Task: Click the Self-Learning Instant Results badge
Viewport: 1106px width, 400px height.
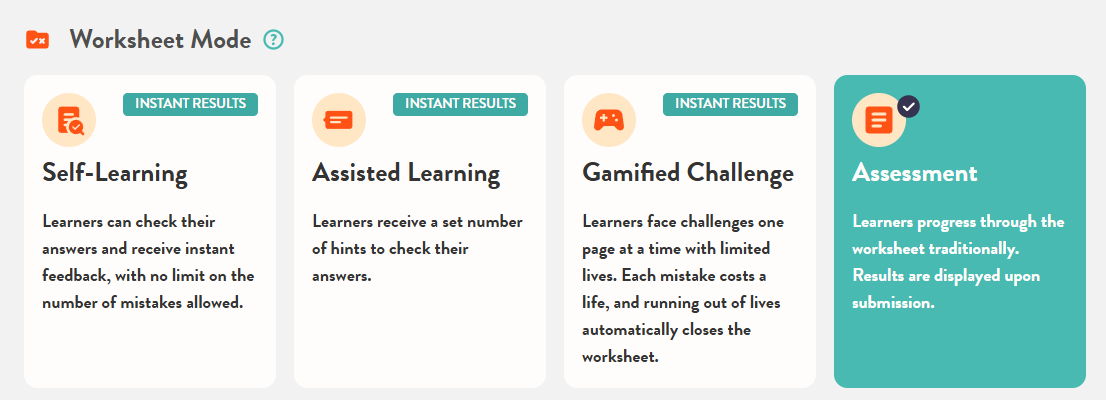Action: [x=191, y=104]
